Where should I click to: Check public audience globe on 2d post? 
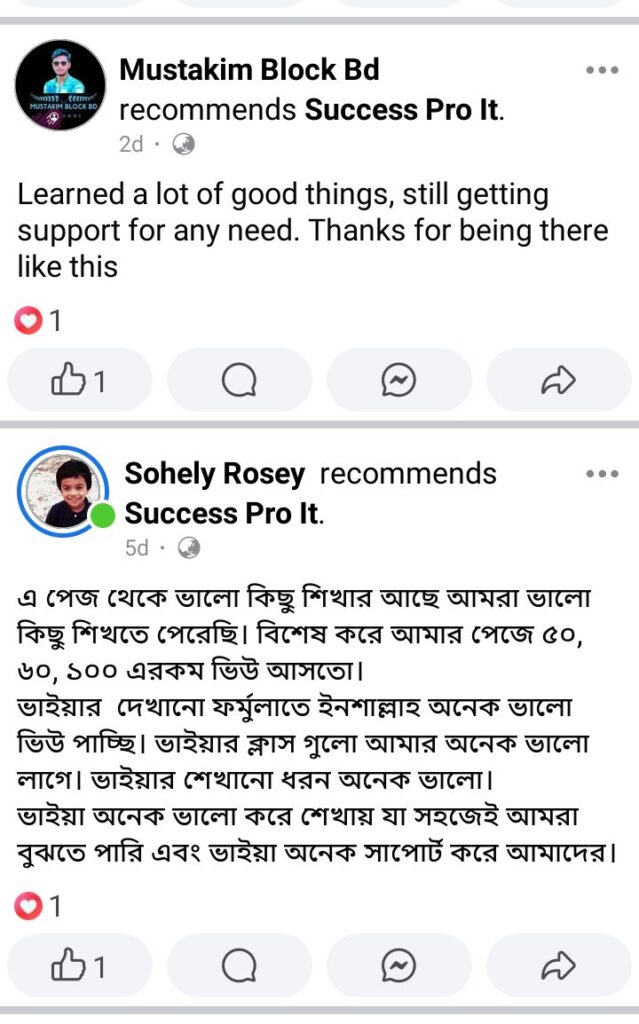pos(184,144)
